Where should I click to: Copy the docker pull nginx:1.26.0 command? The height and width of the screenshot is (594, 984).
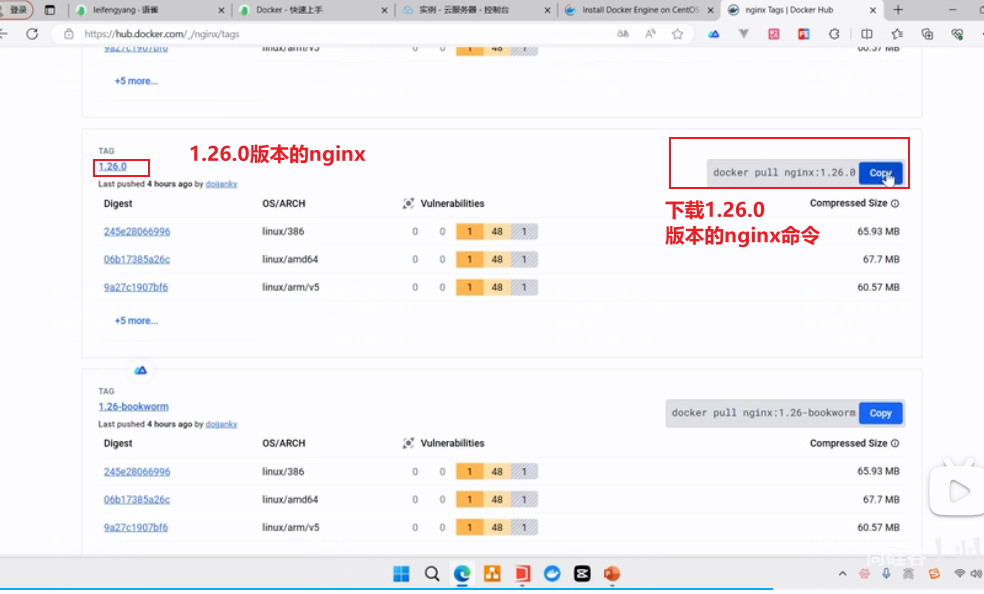[880, 172]
